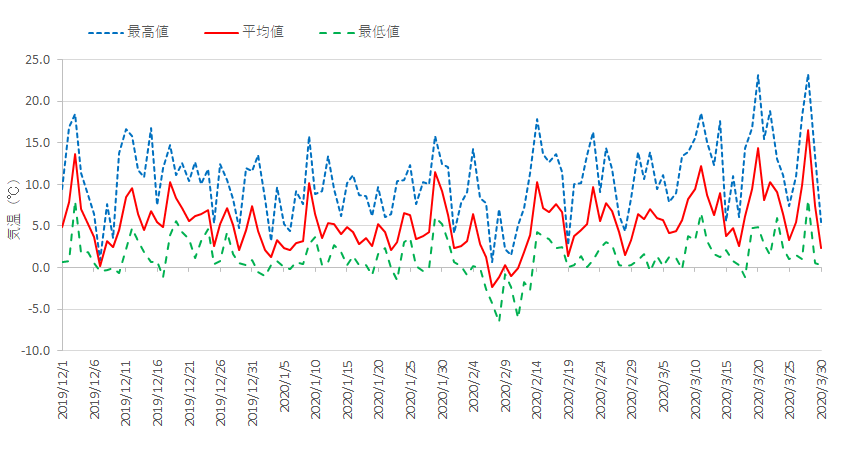Click the 最高値 peak near 2019/12/3
This screenshot has width=865, height=466.
74,115
